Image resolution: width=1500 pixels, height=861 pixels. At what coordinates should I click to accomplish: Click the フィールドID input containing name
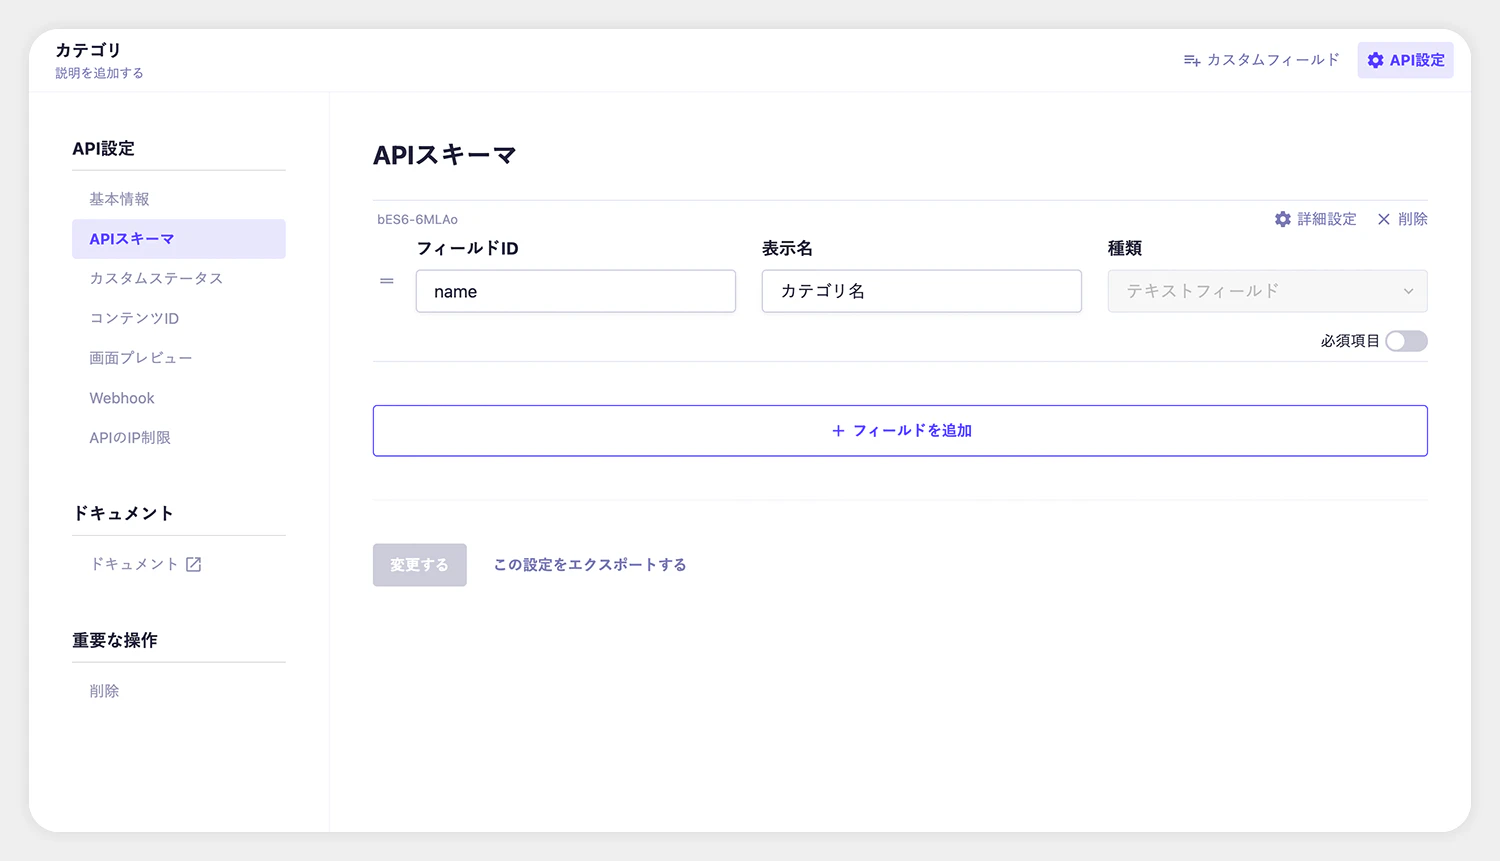coord(575,291)
